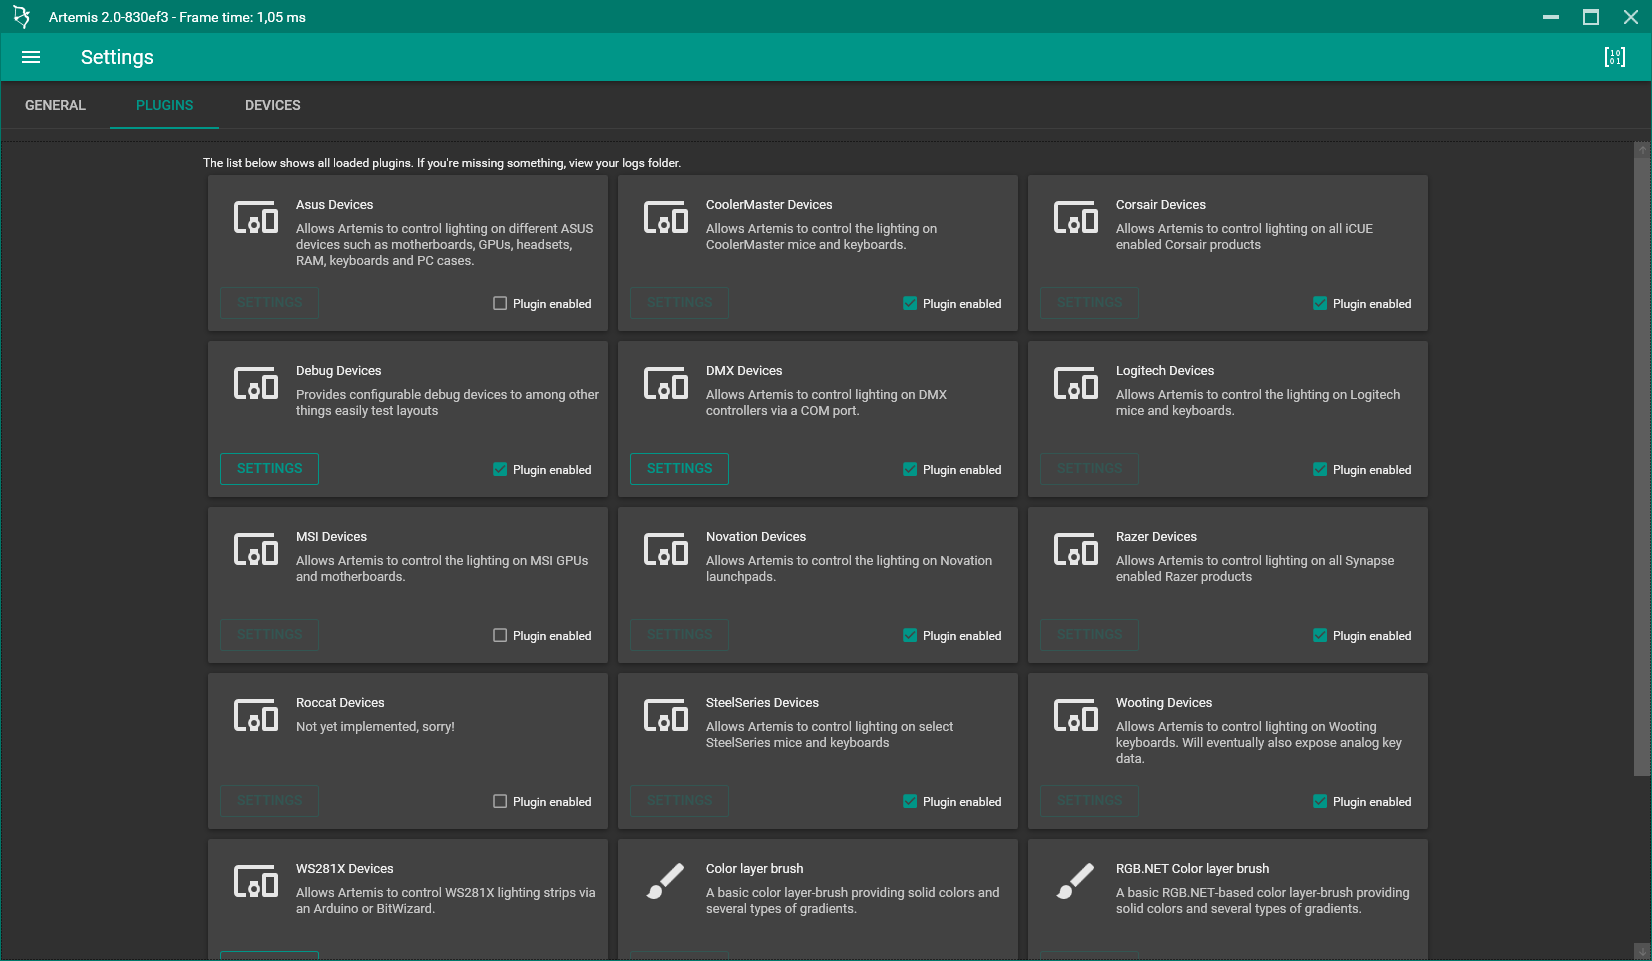
Task: Enable the Roccat Devices plugin checkbox
Action: tap(500, 801)
